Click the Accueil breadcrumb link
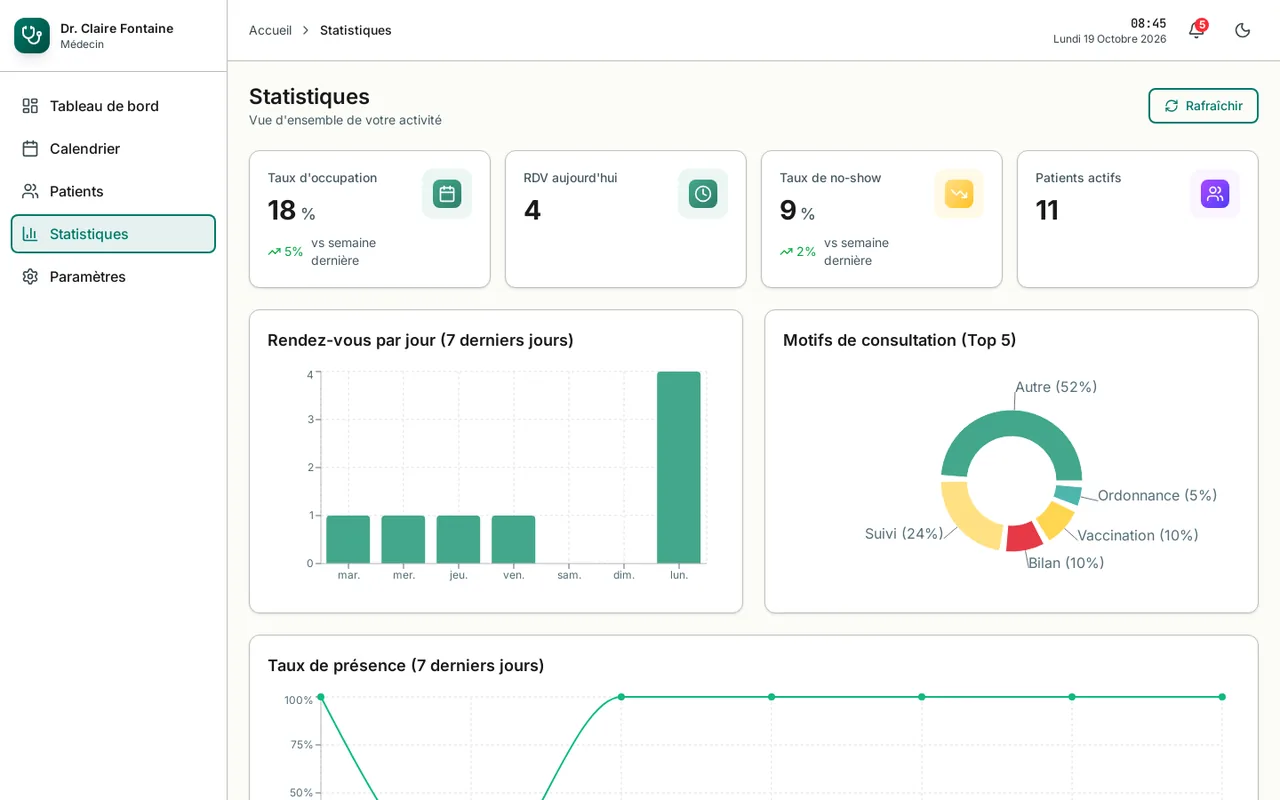 [x=270, y=31]
